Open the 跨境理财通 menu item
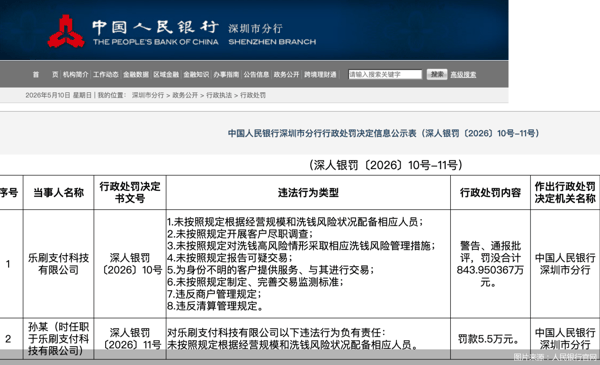Image resolution: width=600 pixels, height=365 pixels. (320, 74)
